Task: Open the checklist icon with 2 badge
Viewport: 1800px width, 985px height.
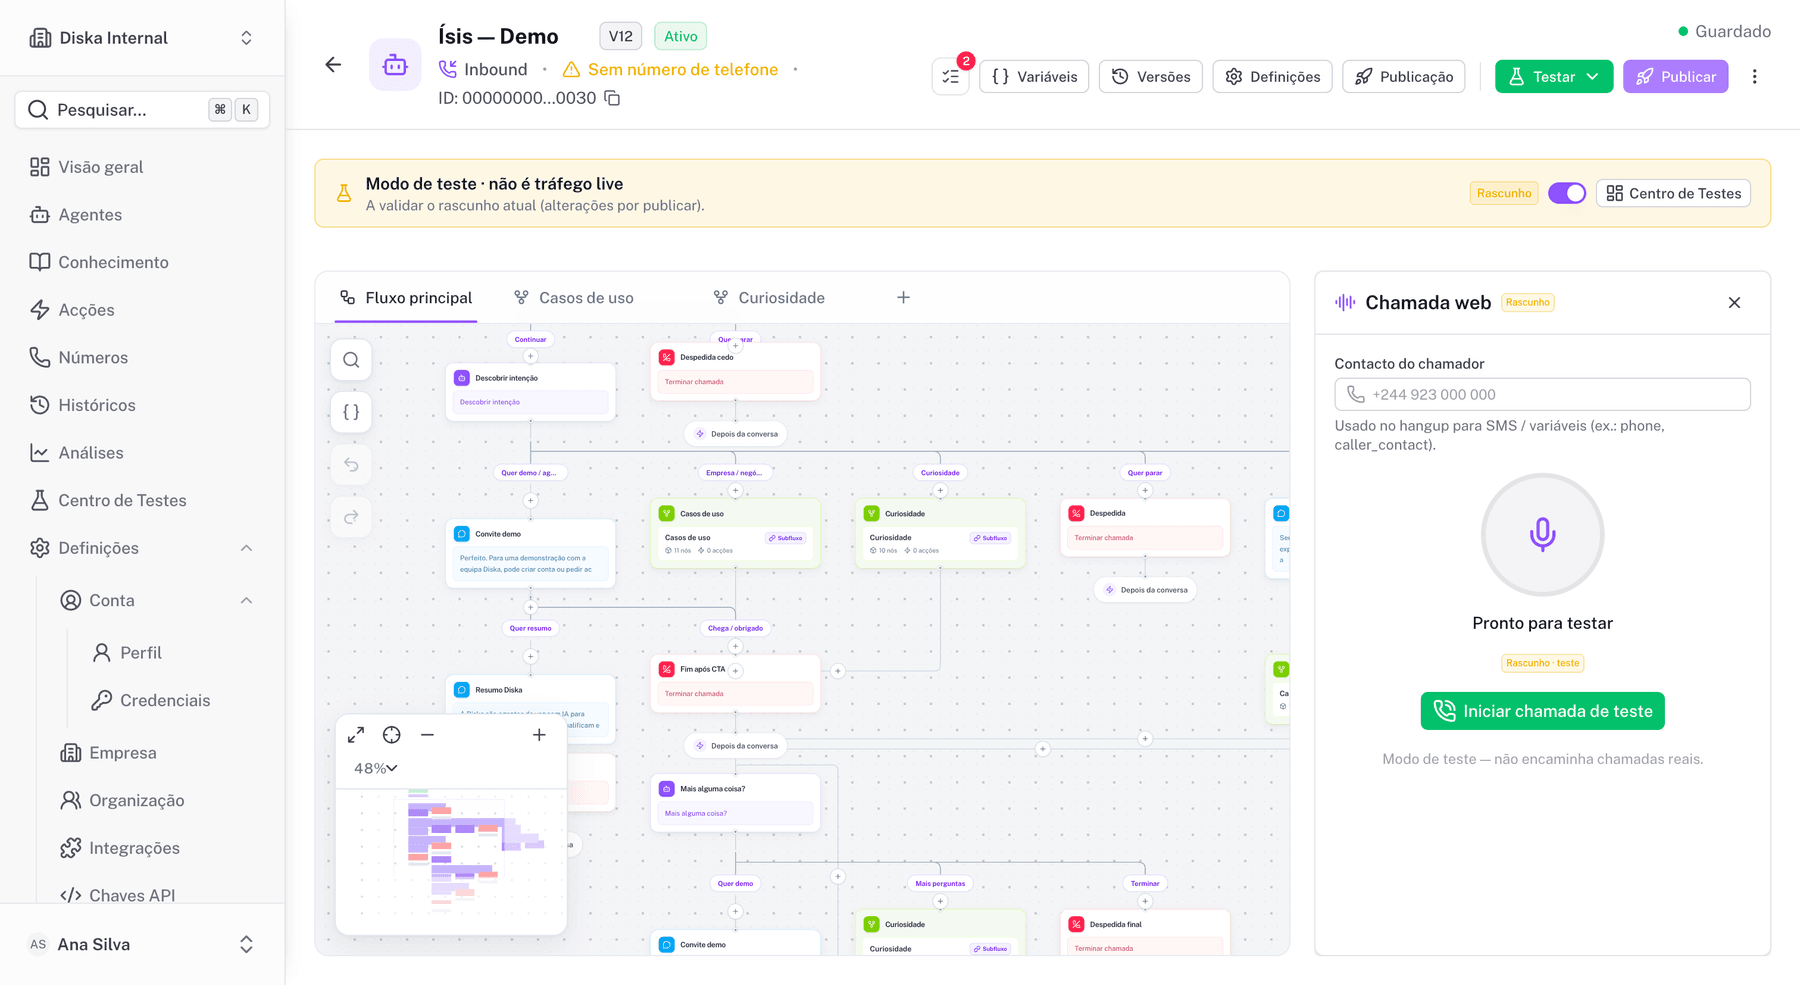Action: tap(950, 77)
